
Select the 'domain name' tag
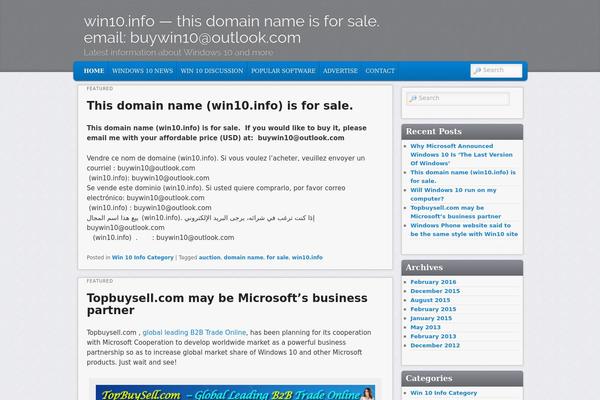click(243, 258)
